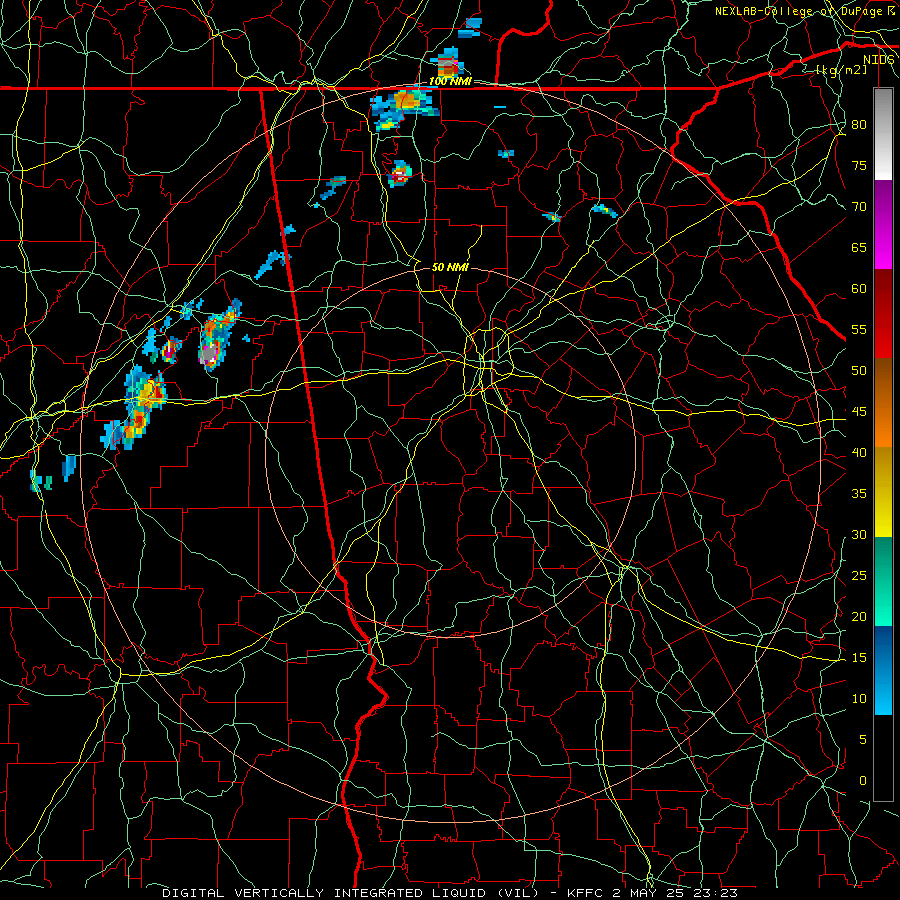Click the legend value 80
This screenshot has width=900, height=900.
859,125
